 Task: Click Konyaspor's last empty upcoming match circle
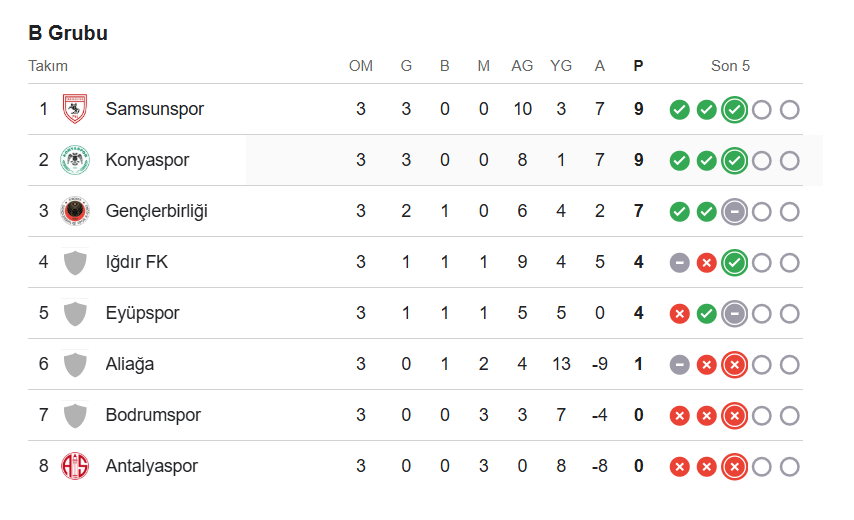[789, 160]
